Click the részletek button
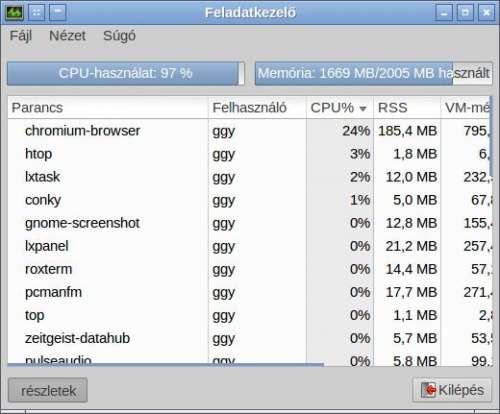This screenshot has width=500, height=414. (48, 390)
